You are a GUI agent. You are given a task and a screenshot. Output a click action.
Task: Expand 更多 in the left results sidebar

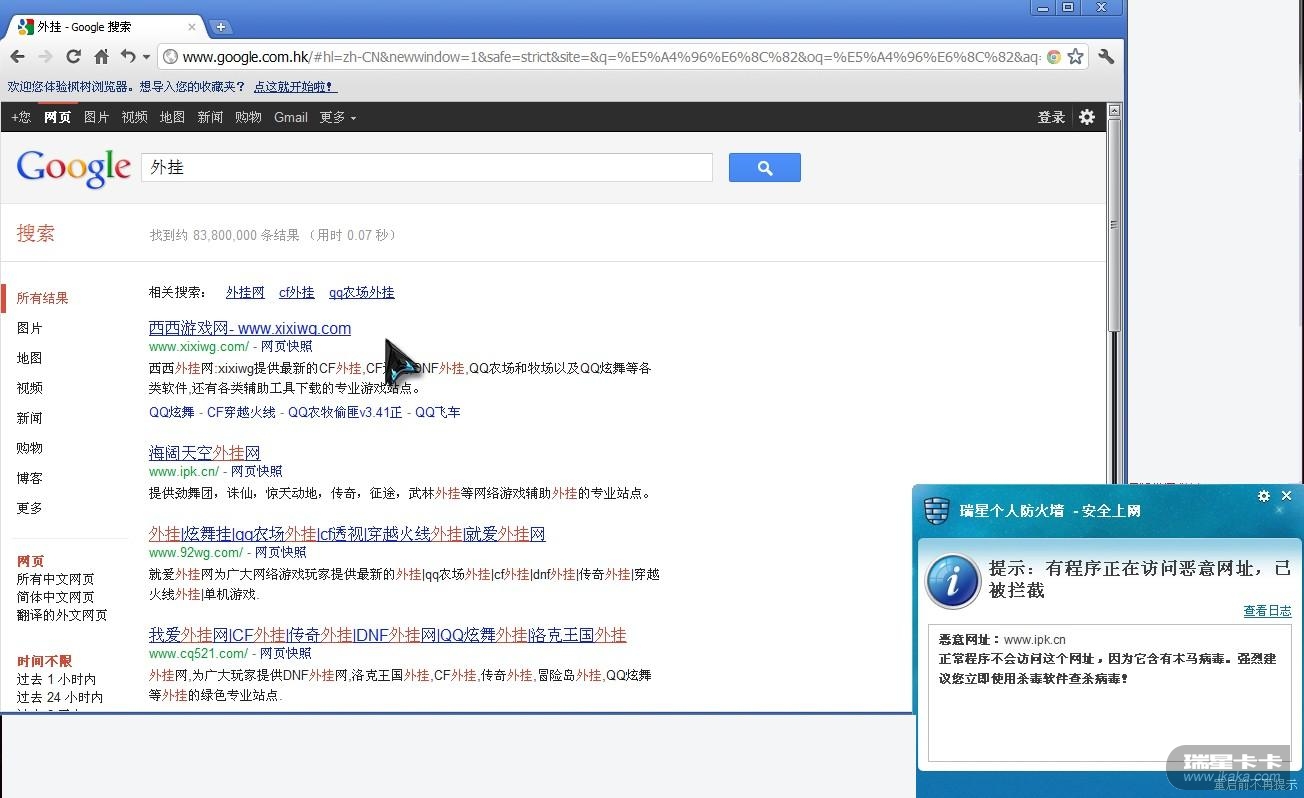tap(30, 508)
